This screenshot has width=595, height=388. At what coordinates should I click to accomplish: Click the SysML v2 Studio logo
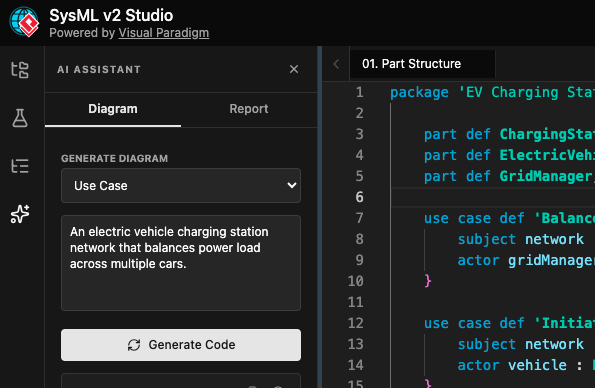click(24, 22)
